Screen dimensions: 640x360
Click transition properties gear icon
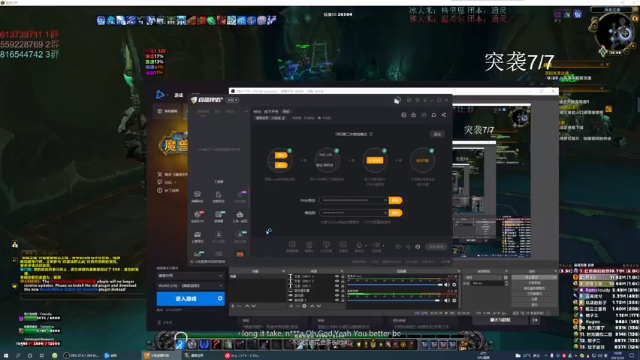tap(506, 278)
